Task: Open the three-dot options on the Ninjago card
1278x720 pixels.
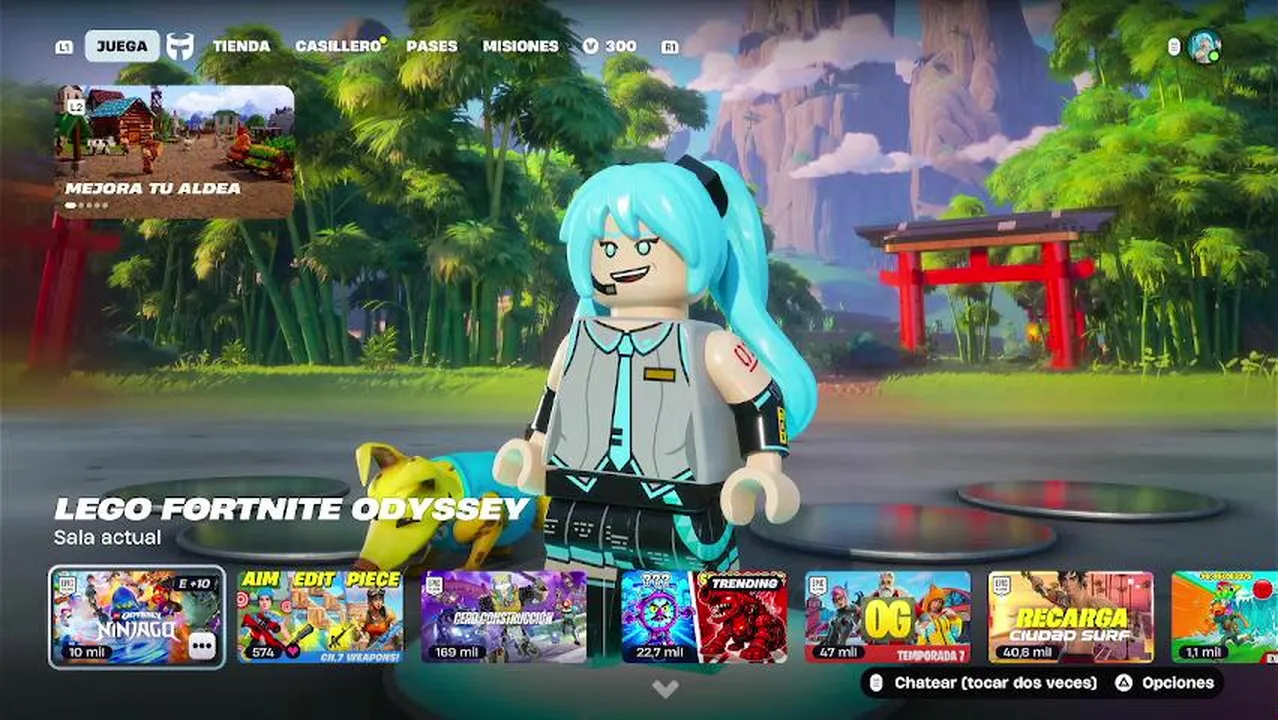Action: [x=202, y=646]
